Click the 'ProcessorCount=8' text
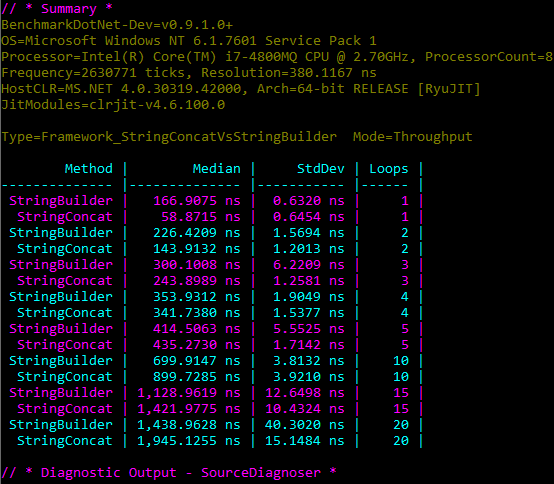 point(489,57)
